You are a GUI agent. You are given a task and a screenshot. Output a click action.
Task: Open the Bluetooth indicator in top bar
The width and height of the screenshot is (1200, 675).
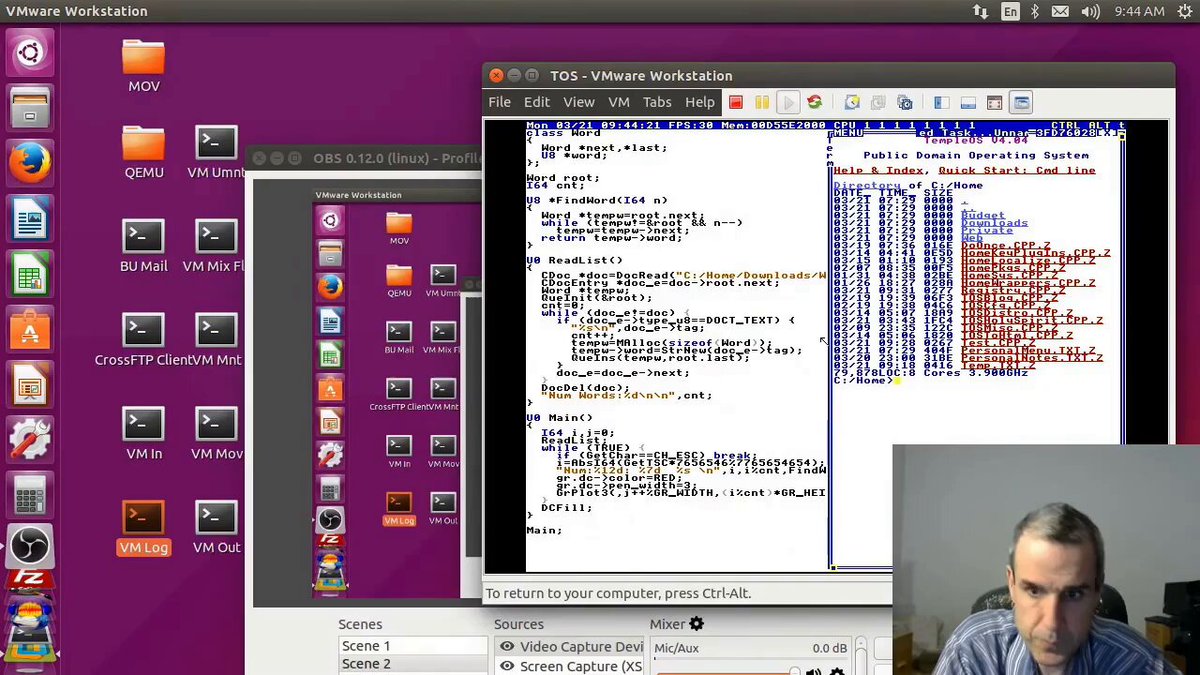coord(1035,11)
